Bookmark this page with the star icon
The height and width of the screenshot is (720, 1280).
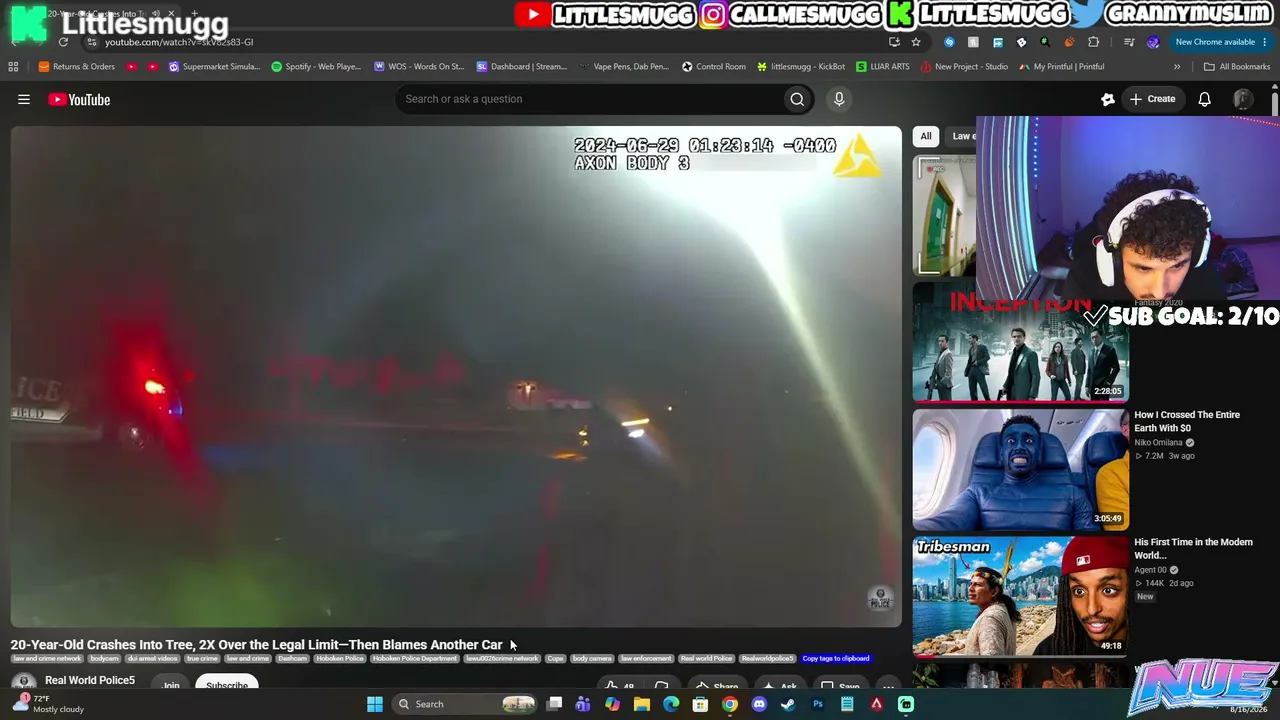point(916,42)
